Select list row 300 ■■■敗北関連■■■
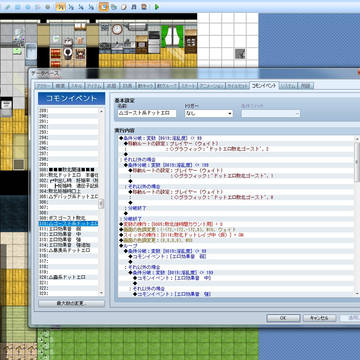 coord(68,170)
